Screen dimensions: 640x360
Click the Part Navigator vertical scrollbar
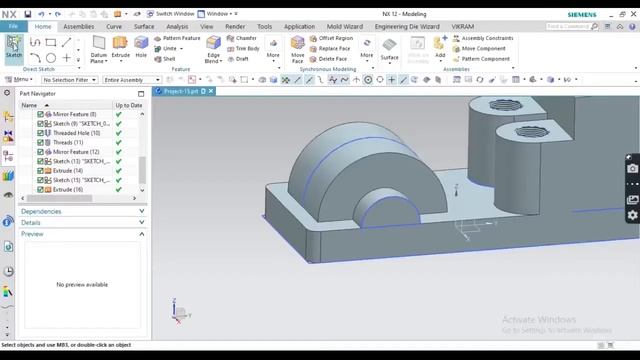click(x=142, y=170)
